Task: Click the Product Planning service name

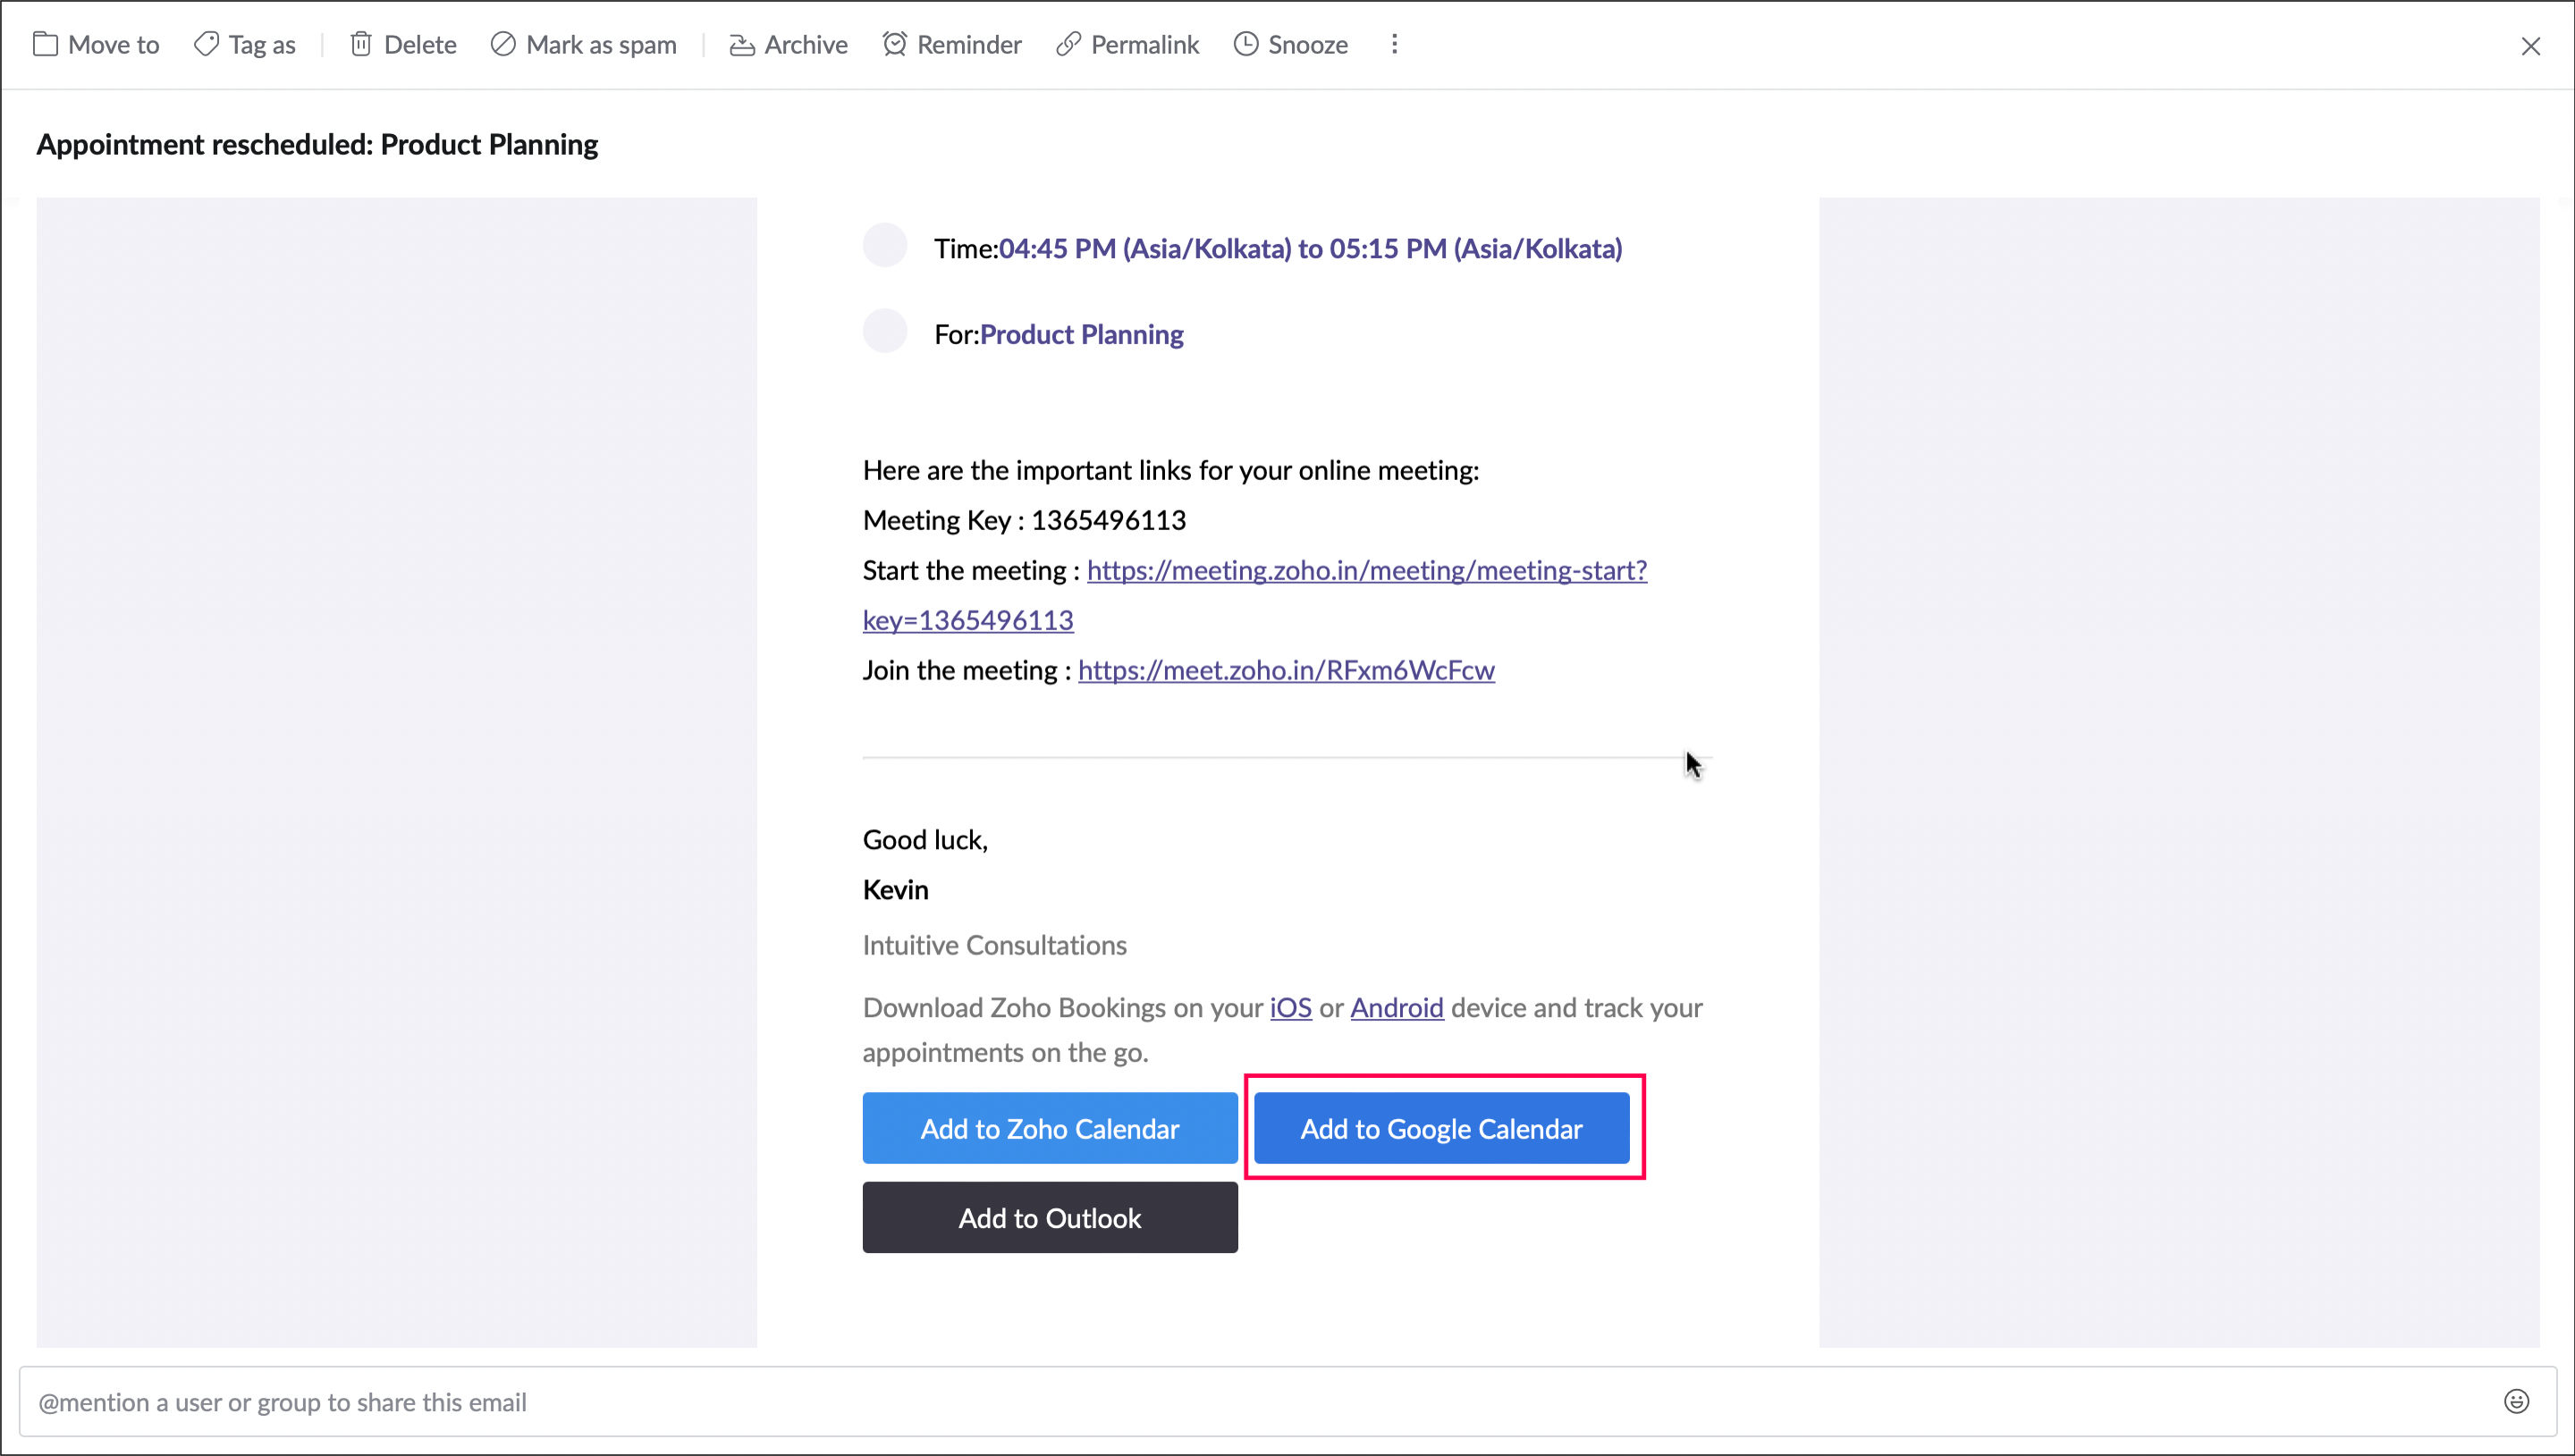Action: point(1081,334)
